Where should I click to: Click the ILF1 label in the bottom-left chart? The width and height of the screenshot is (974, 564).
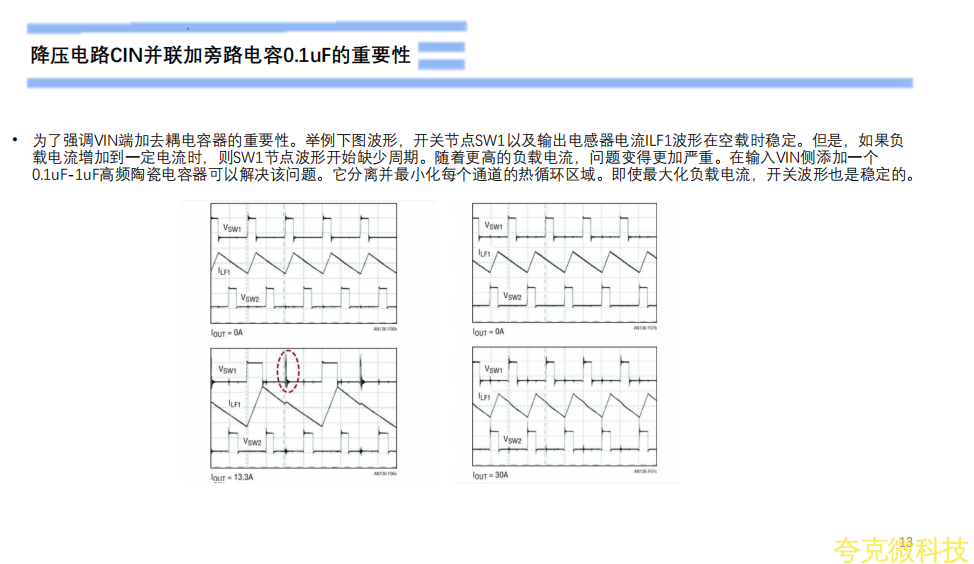tap(233, 403)
